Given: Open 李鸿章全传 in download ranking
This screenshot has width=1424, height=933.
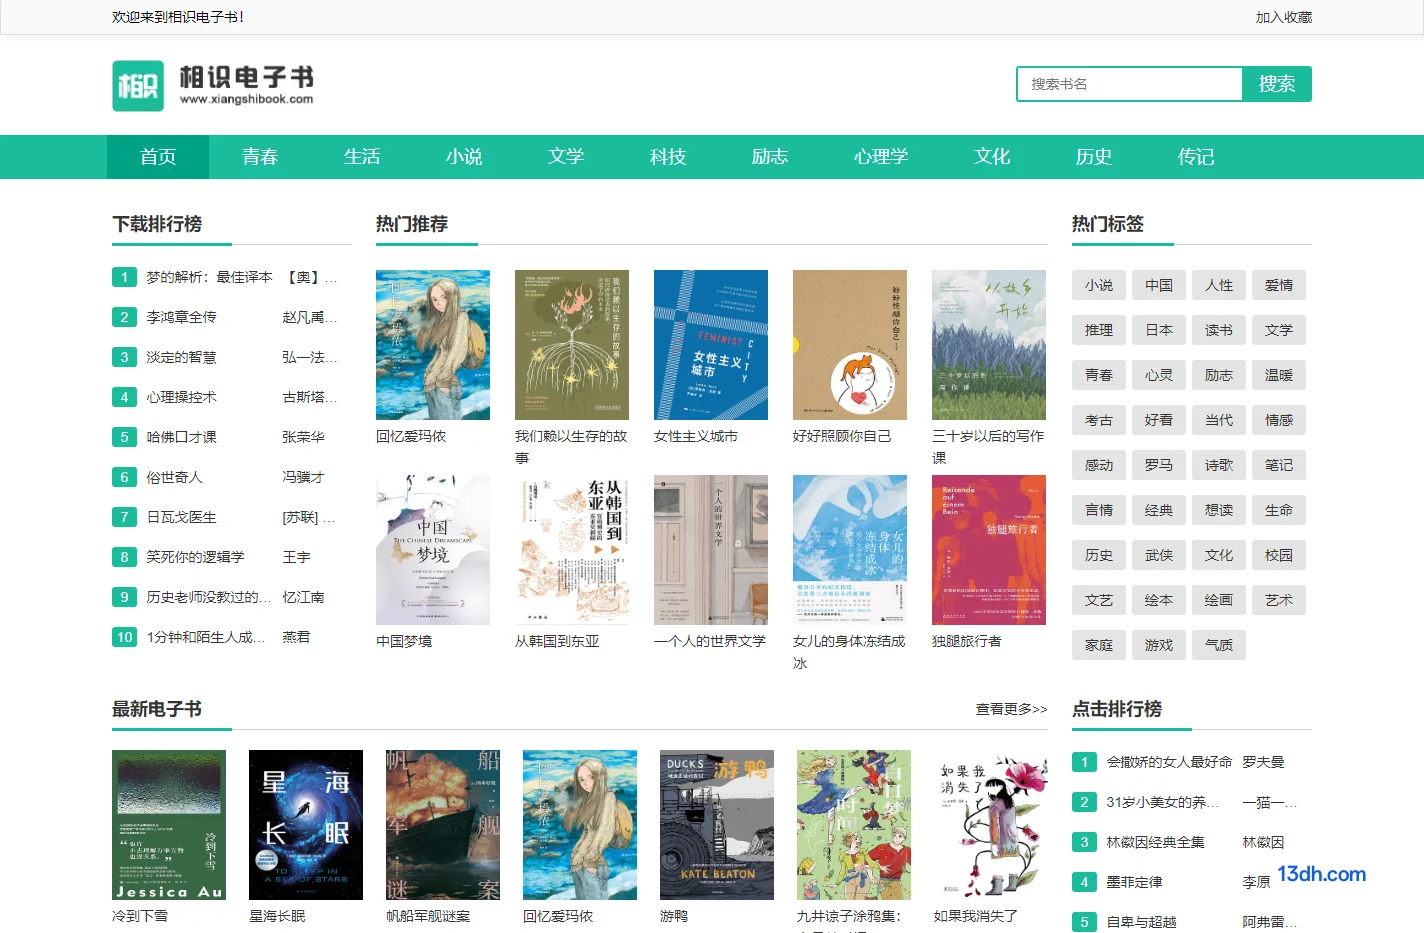Looking at the screenshot, I should point(181,317).
